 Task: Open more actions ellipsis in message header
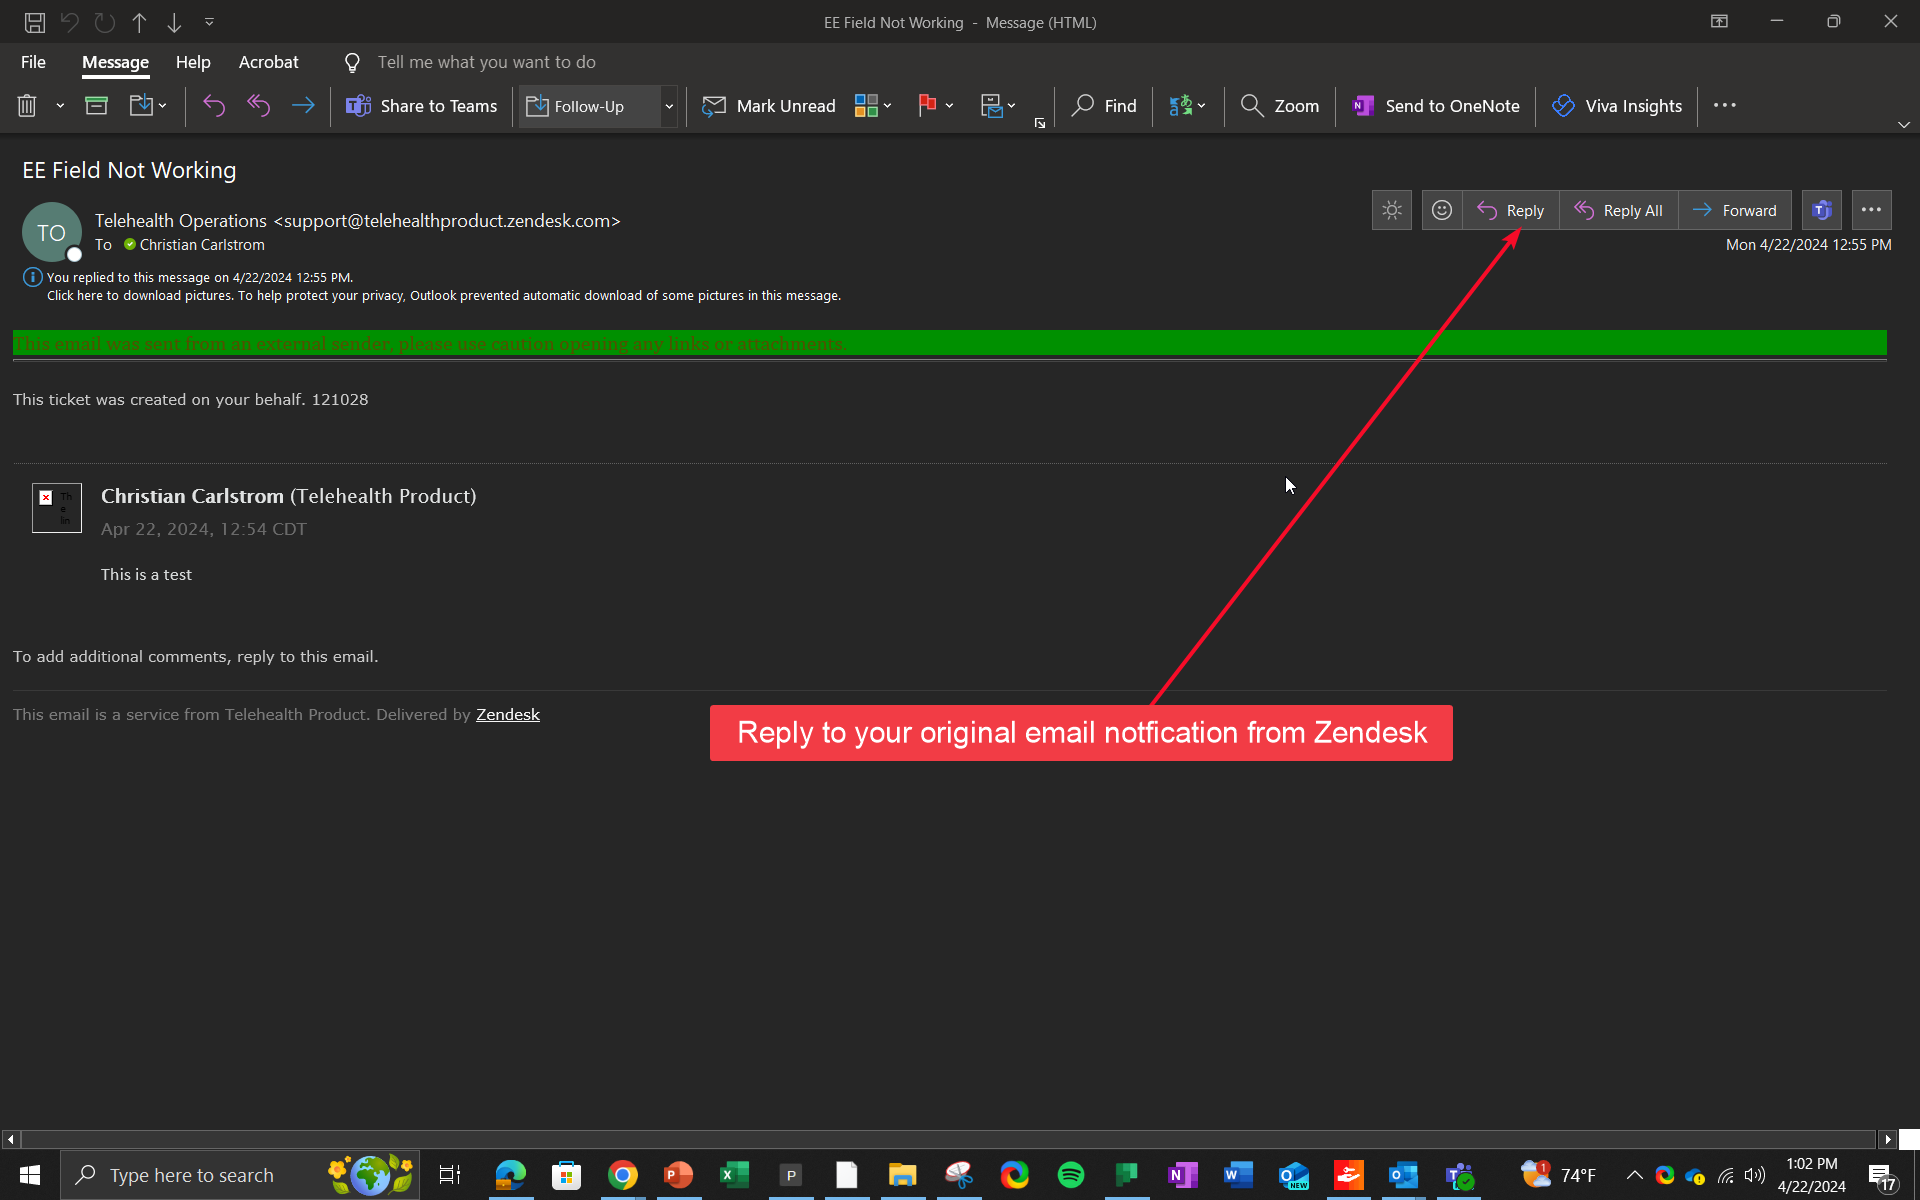(1872, 210)
